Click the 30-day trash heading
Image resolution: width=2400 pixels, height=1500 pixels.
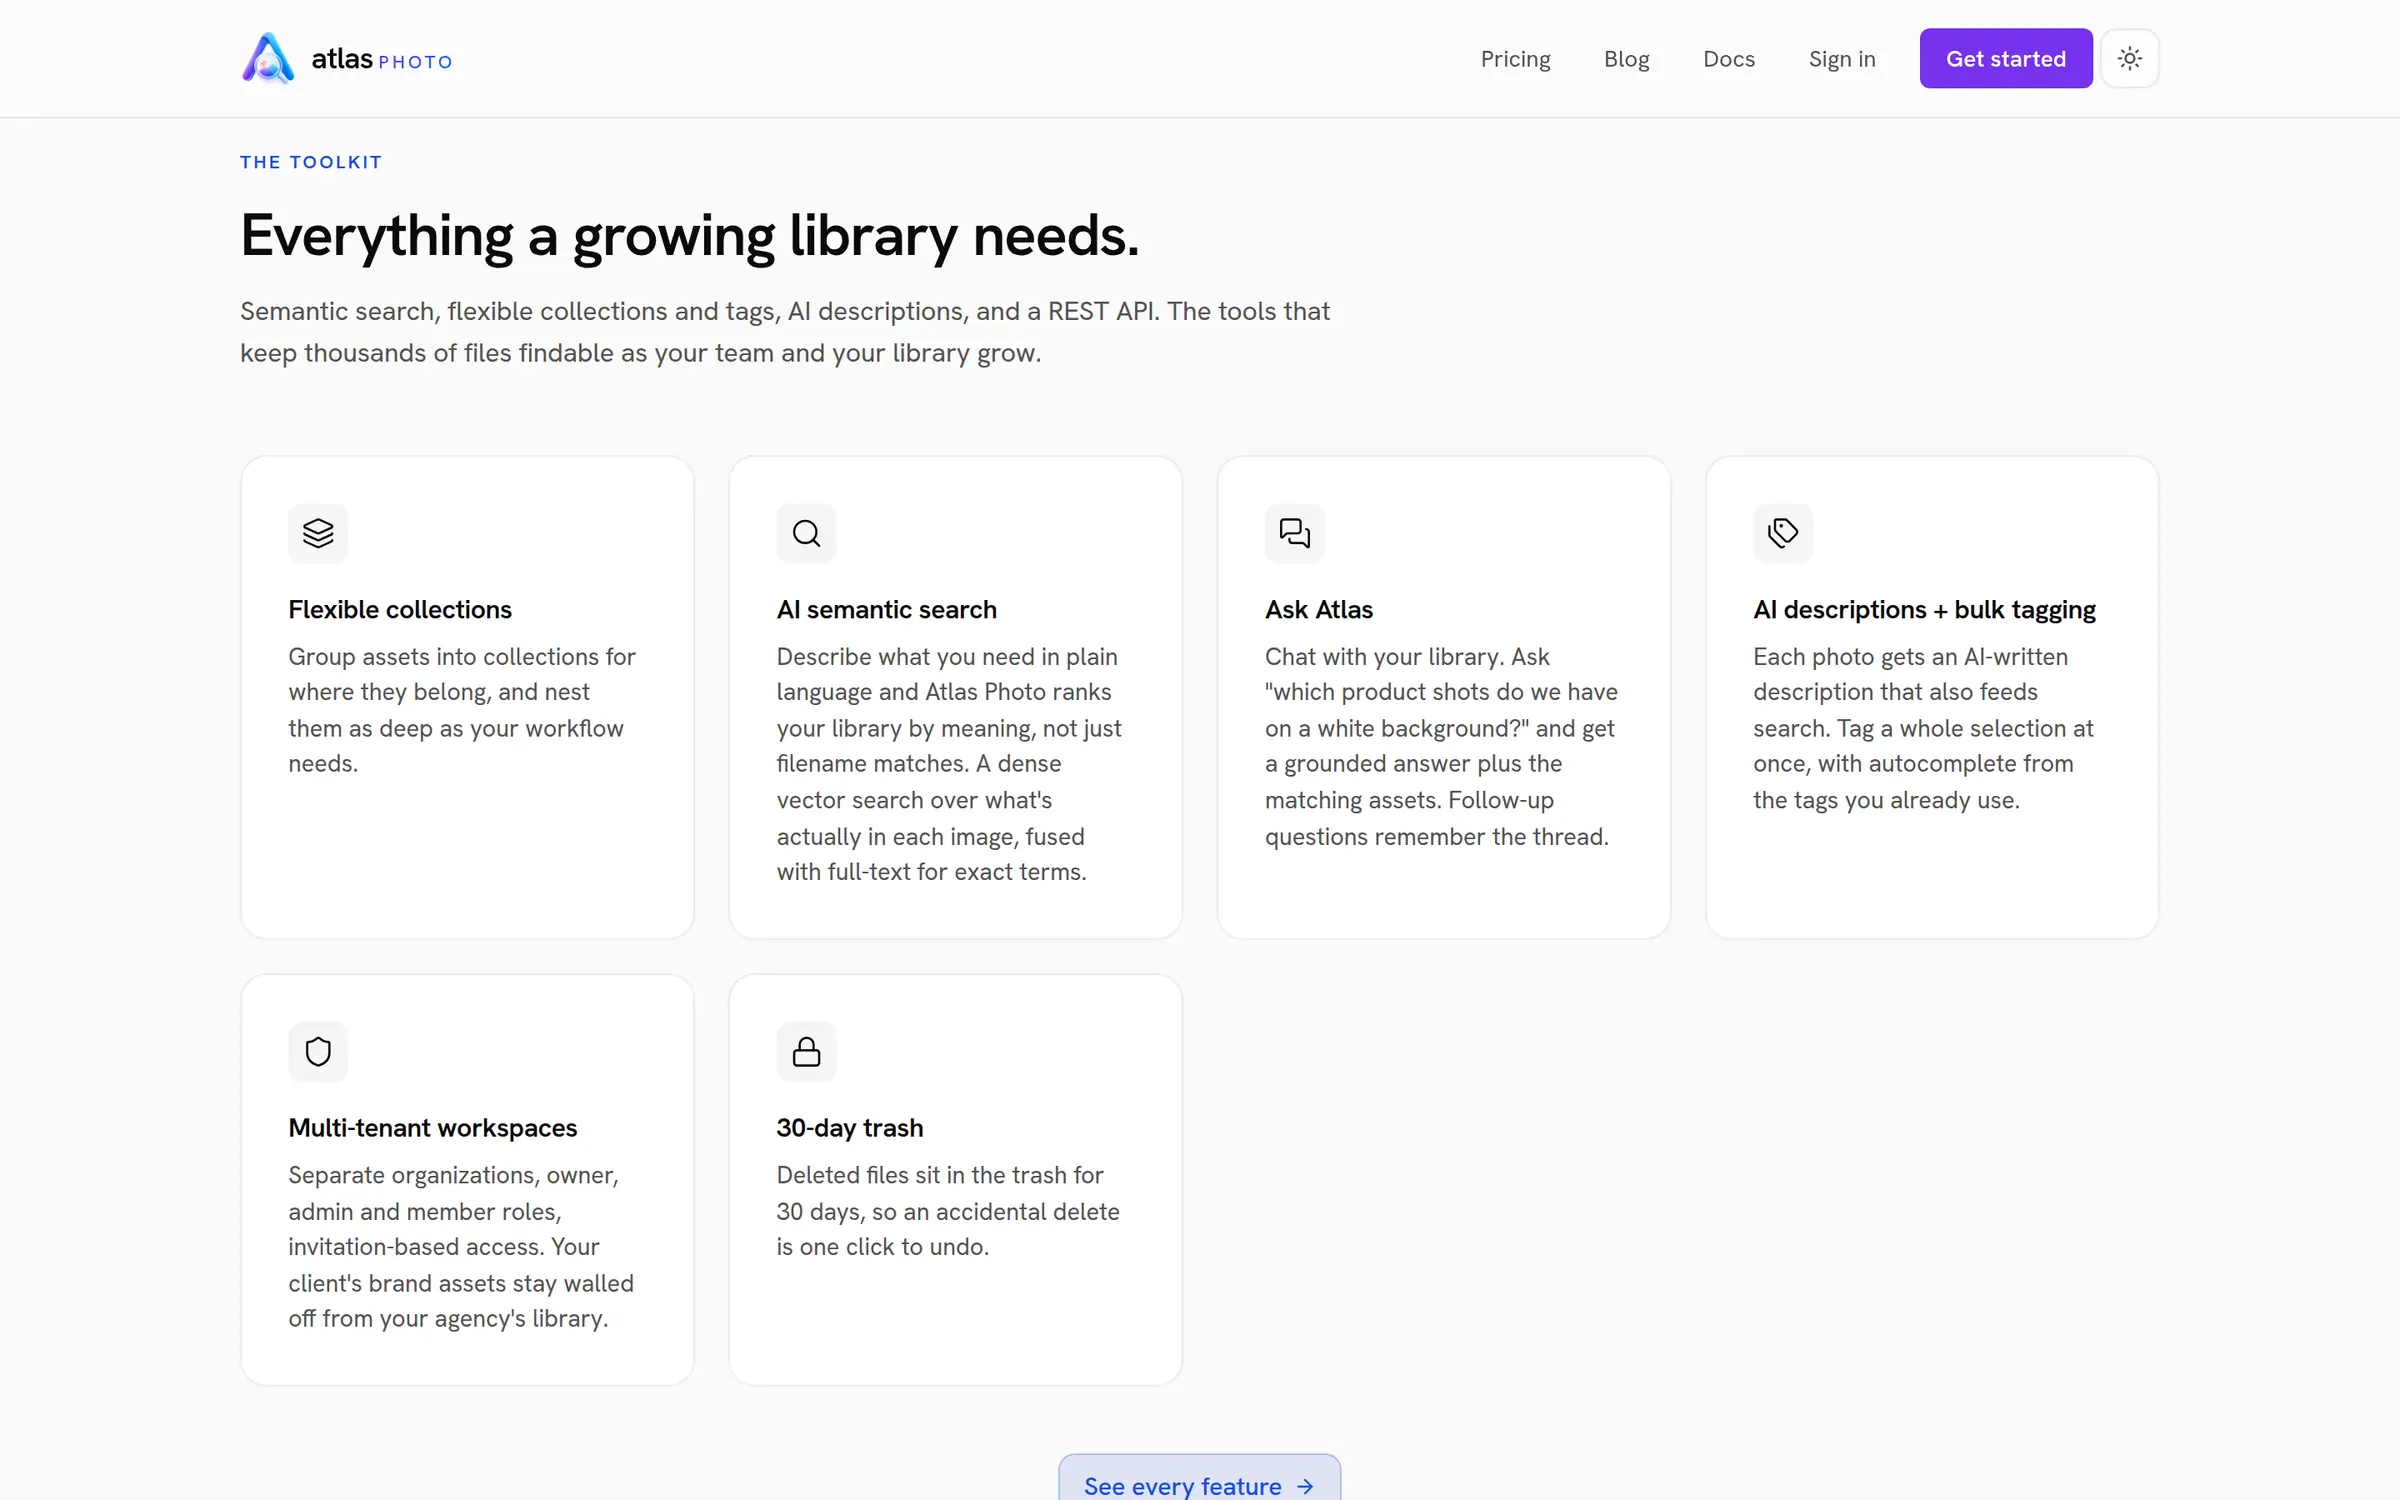click(x=849, y=1127)
